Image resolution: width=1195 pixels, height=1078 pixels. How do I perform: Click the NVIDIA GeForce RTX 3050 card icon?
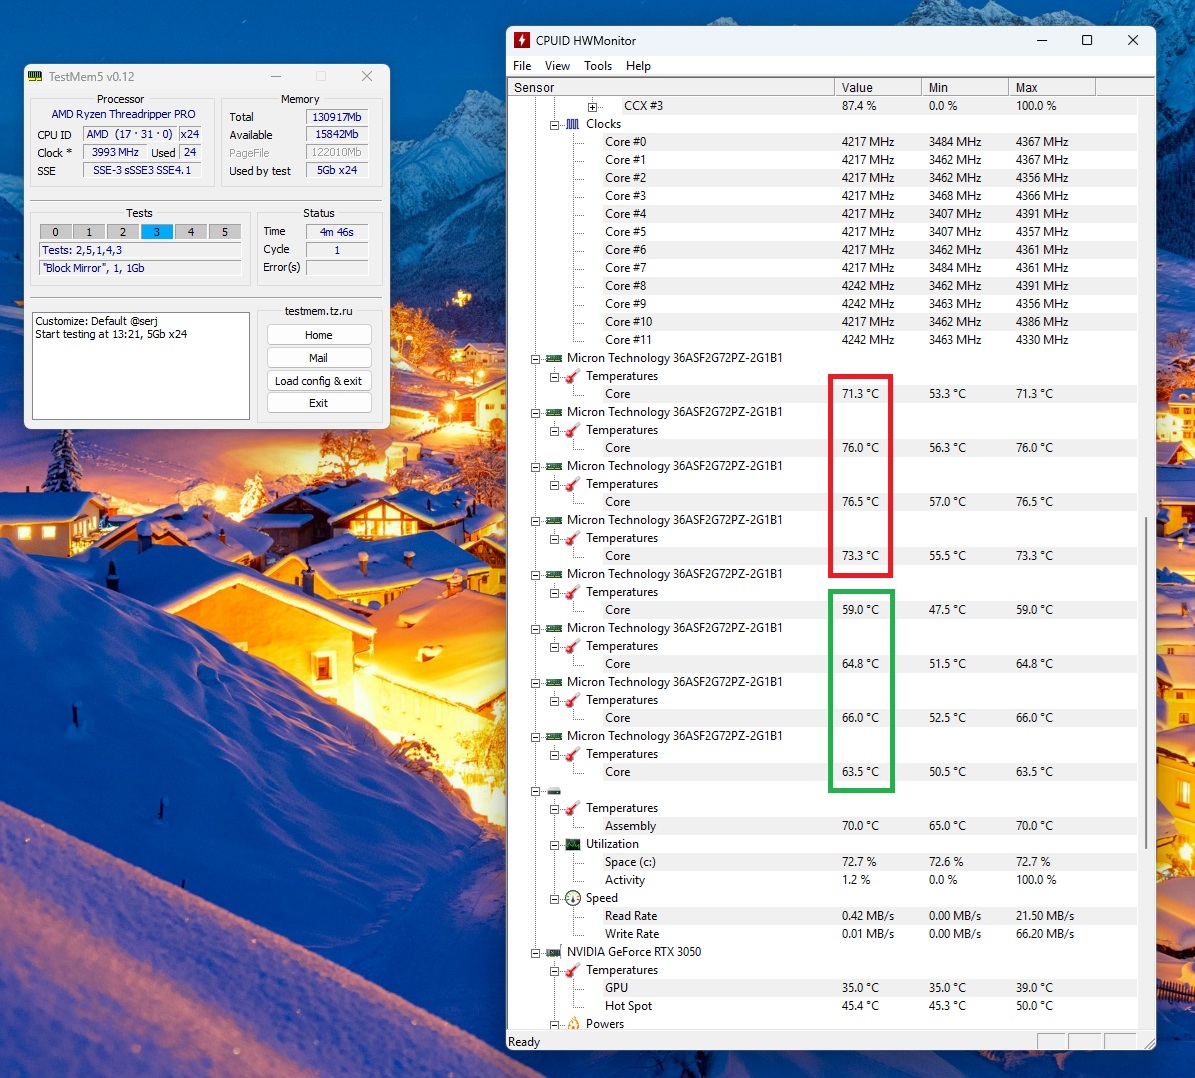tap(554, 952)
